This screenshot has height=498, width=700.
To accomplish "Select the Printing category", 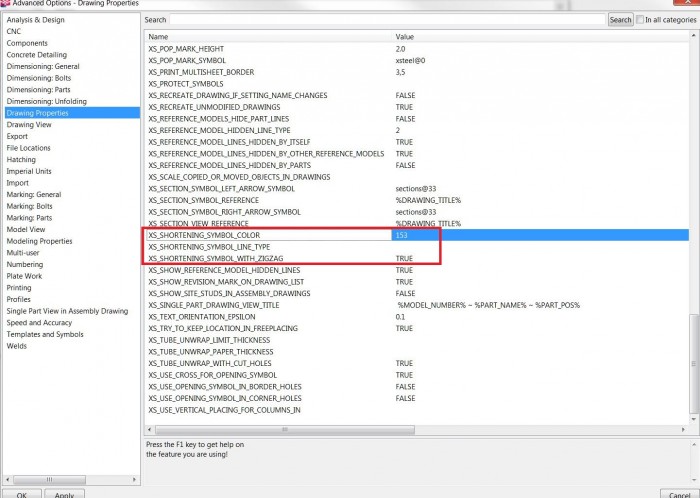I will pos(19,287).
